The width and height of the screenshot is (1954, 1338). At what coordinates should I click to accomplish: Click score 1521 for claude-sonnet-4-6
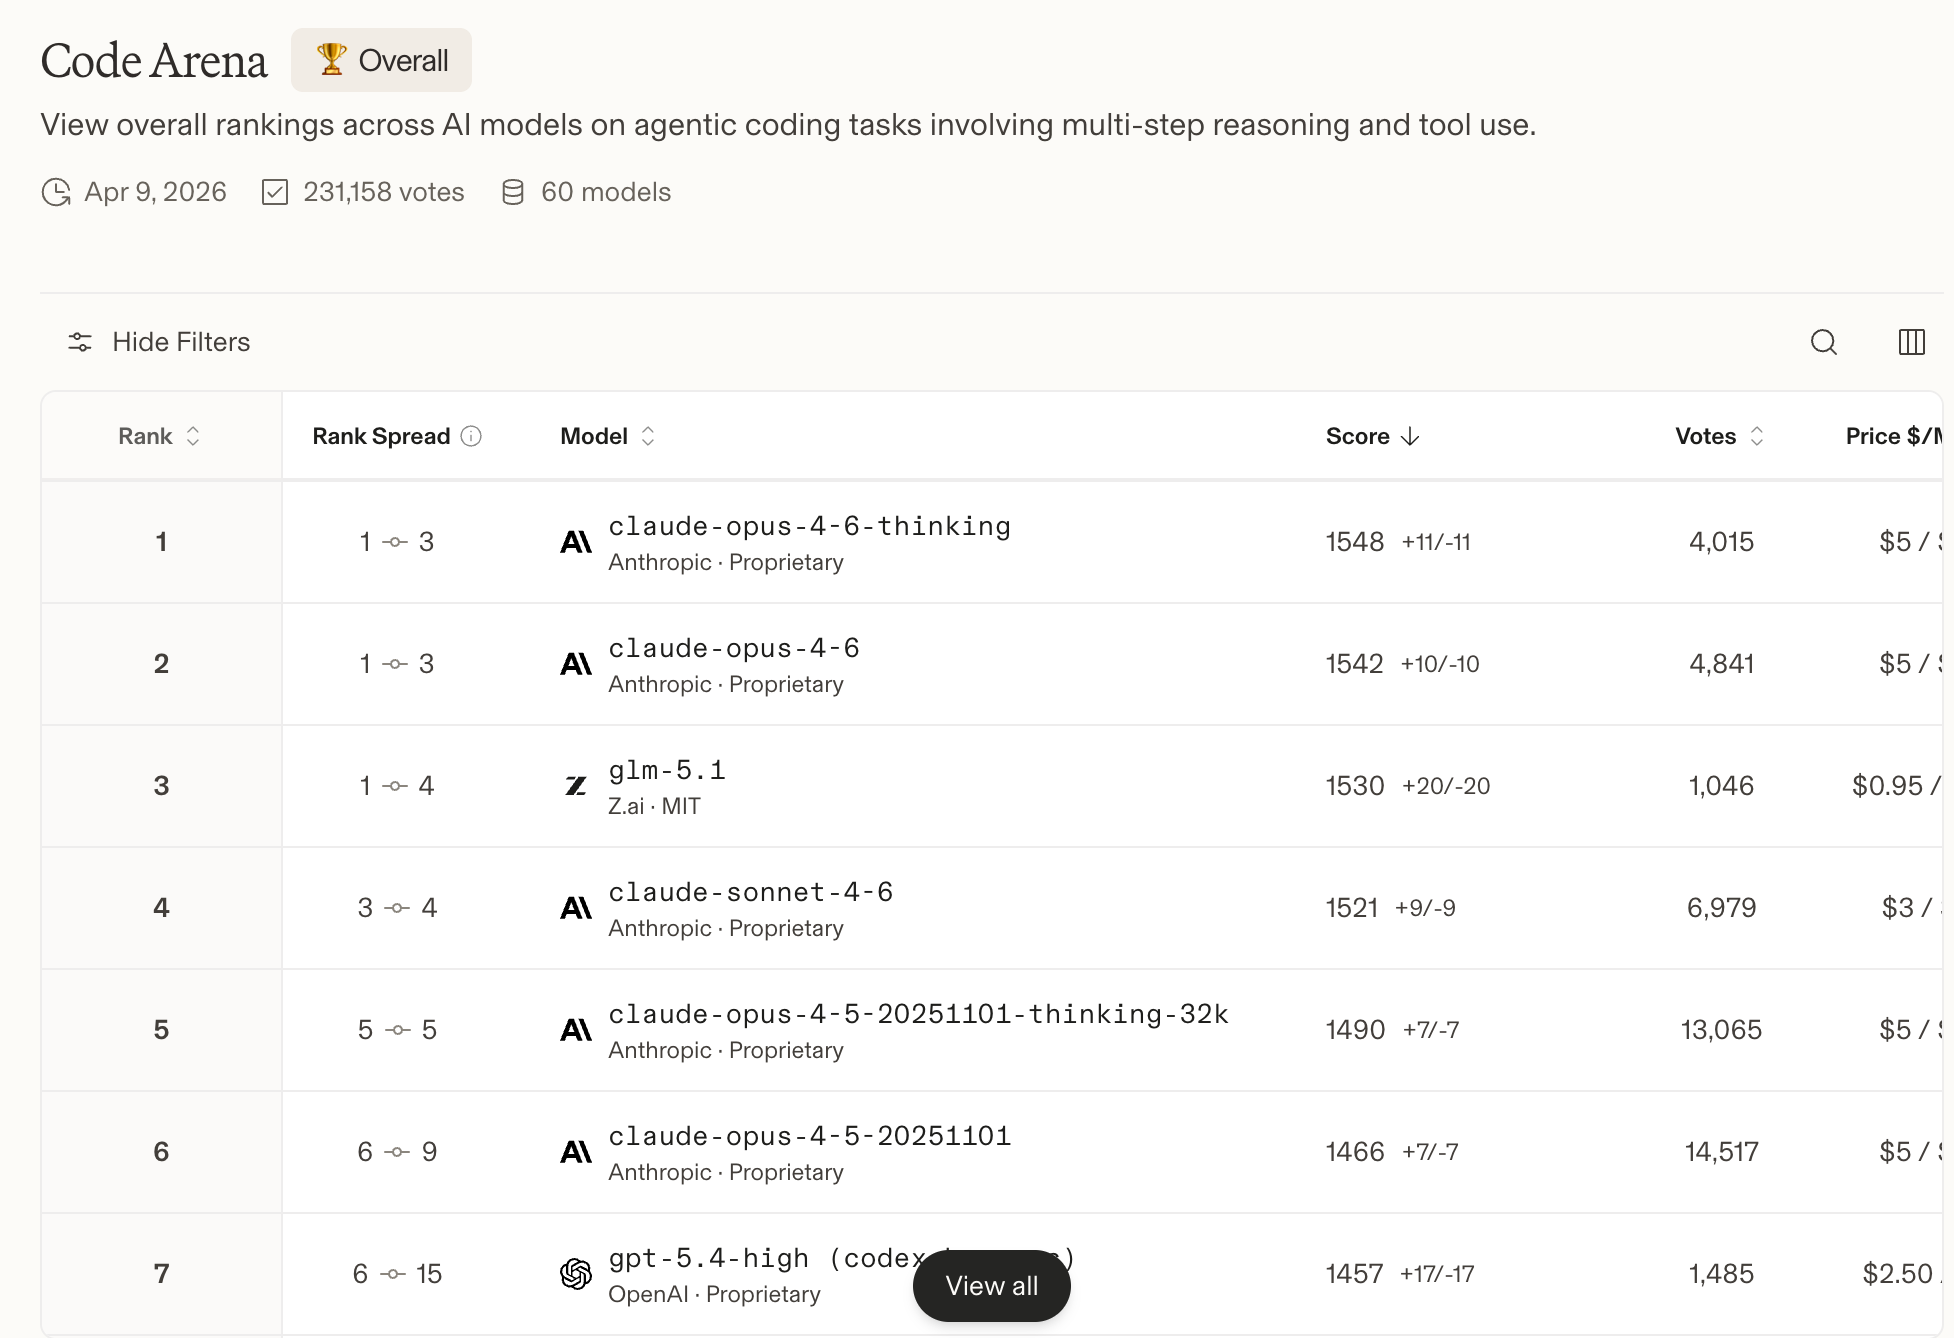click(x=1352, y=908)
